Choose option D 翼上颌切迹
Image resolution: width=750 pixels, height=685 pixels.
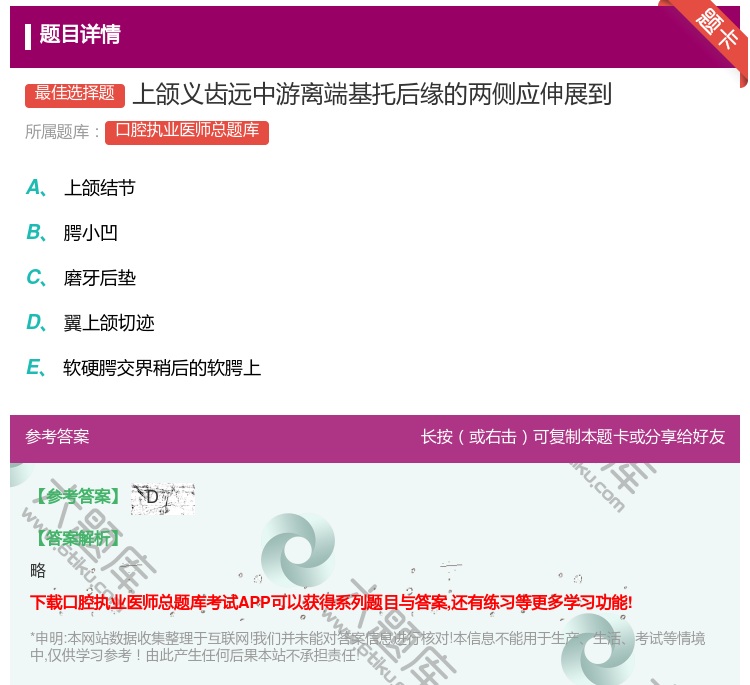pos(109,323)
